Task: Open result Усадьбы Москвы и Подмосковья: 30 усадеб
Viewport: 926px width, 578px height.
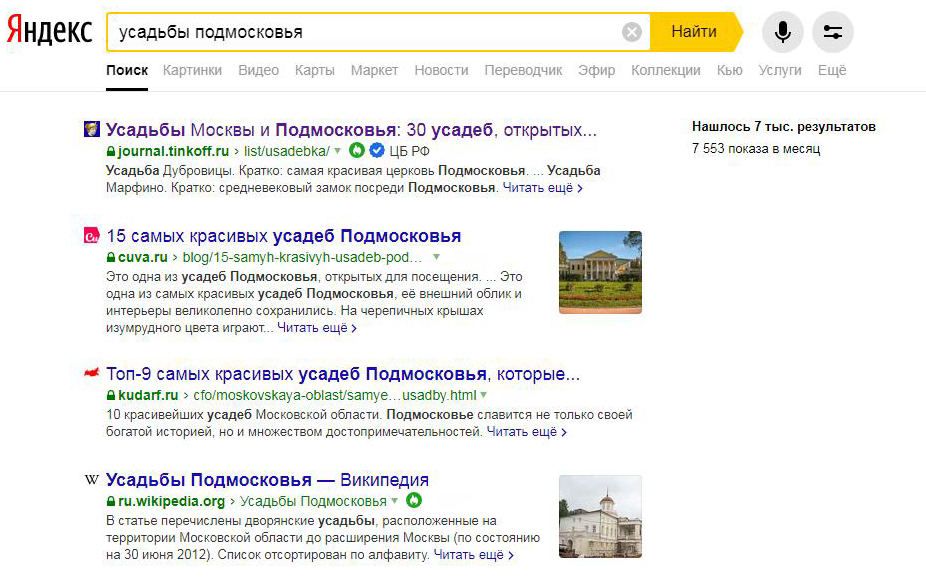Action: tap(351, 129)
